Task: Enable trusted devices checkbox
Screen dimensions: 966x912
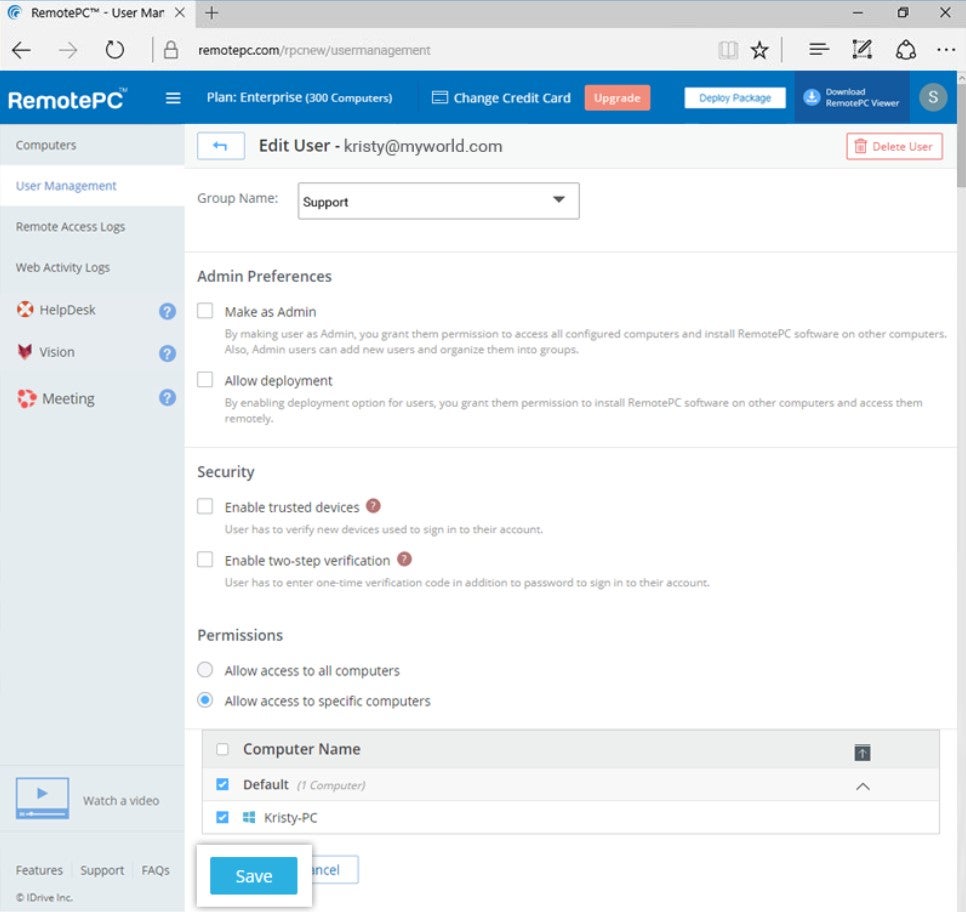Action: click(205, 506)
